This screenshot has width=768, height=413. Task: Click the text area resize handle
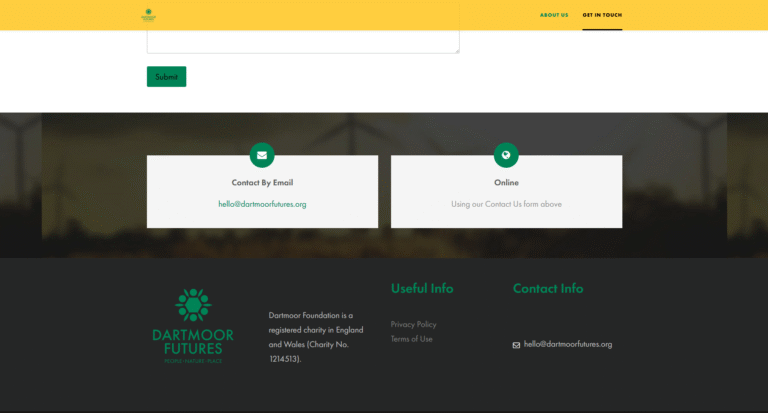click(x=456, y=50)
